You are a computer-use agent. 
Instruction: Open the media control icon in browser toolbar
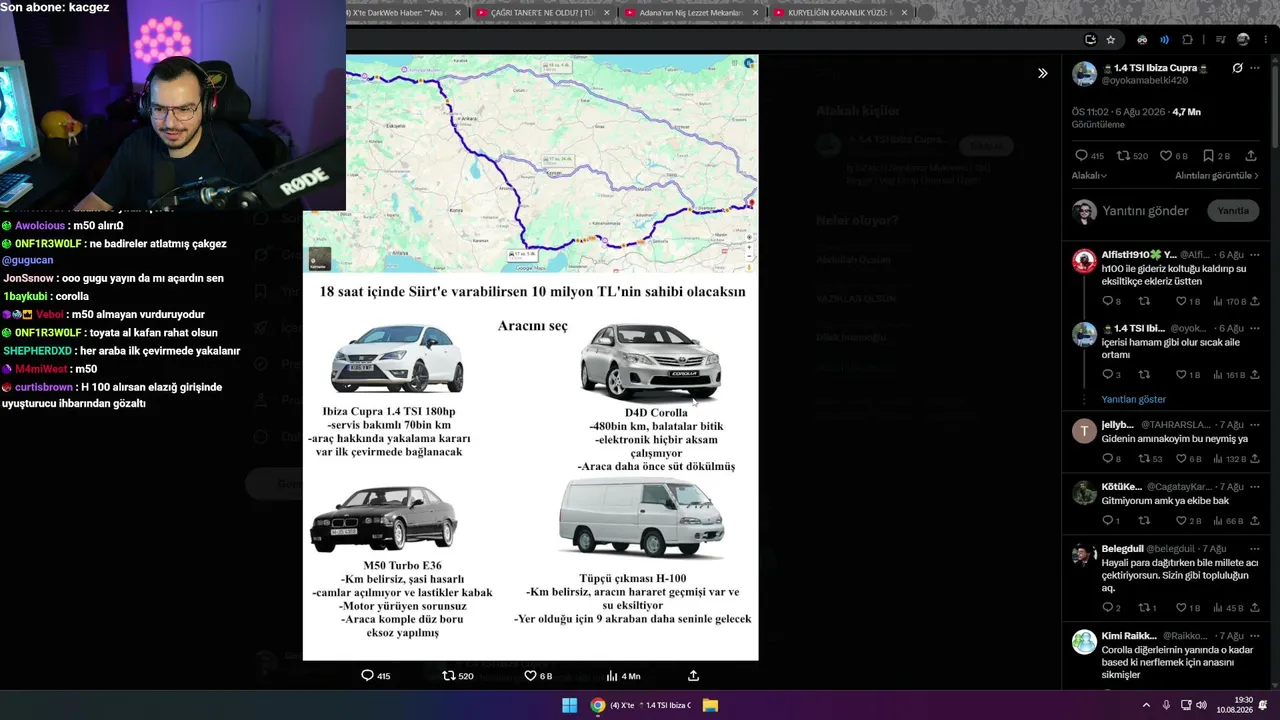coord(1220,40)
